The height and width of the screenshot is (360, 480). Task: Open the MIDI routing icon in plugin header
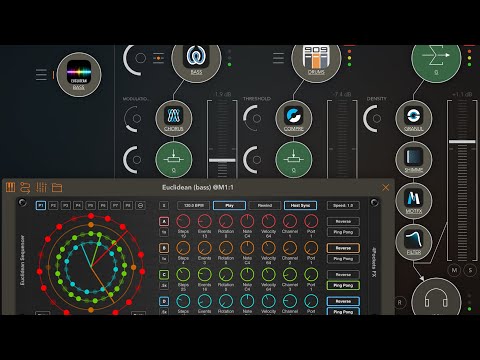point(25,188)
